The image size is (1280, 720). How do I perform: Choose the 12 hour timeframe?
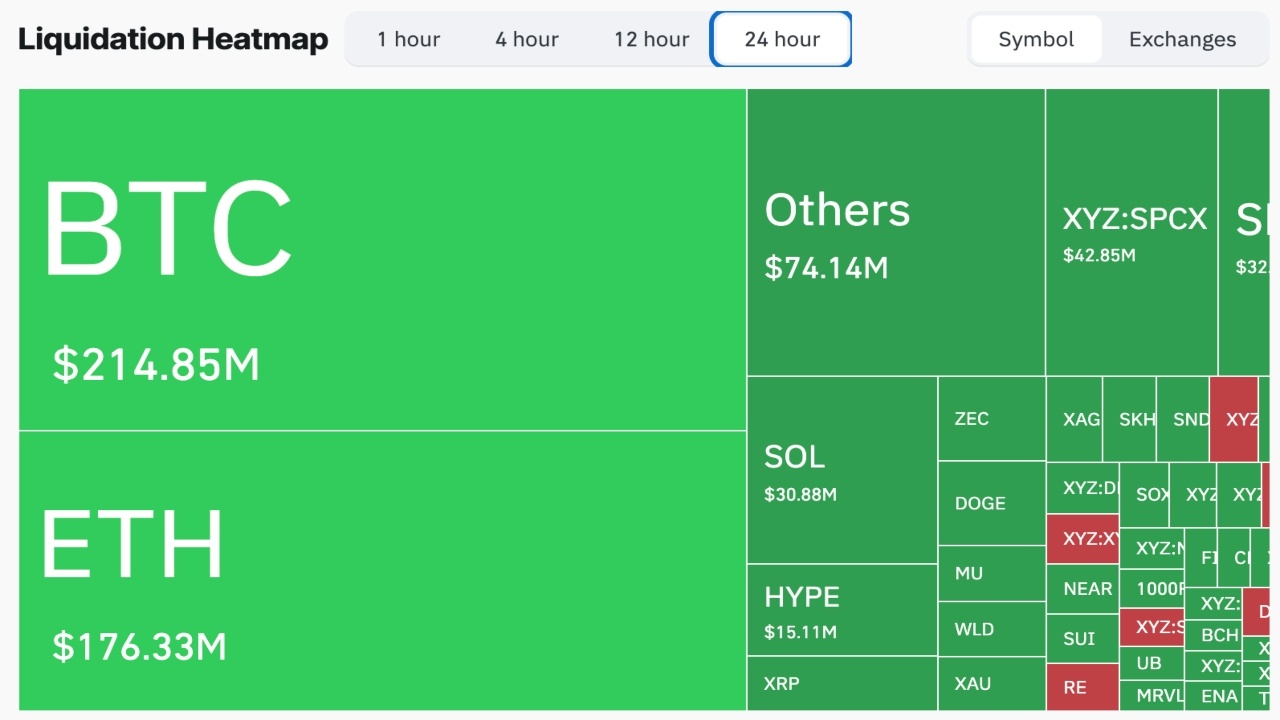point(651,39)
